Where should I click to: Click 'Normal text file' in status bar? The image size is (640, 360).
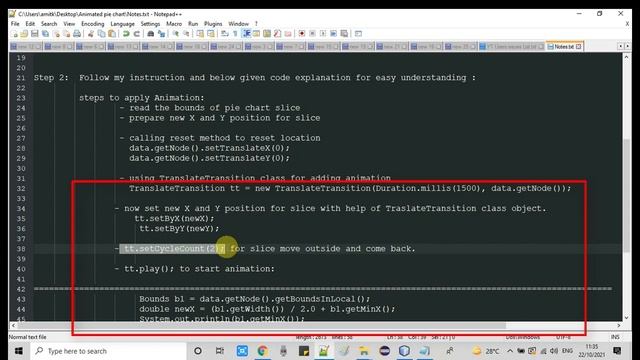point(27,337)
